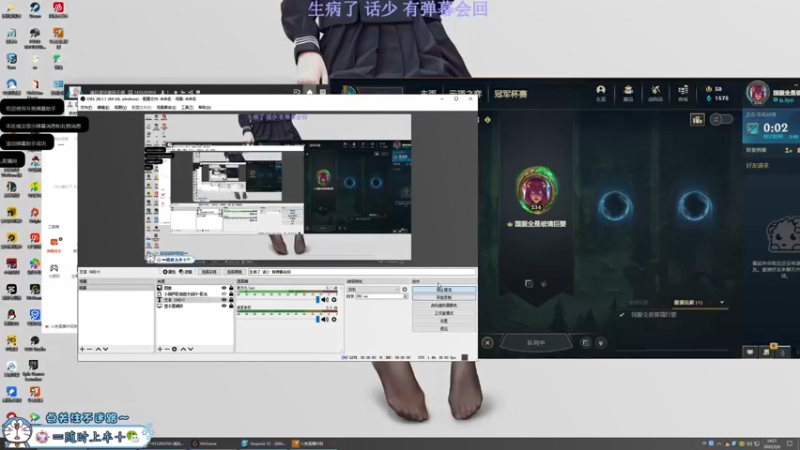Click lobby podium icon beside toggle
Viewport: 800px width, 450px height.
click(697, 119)
